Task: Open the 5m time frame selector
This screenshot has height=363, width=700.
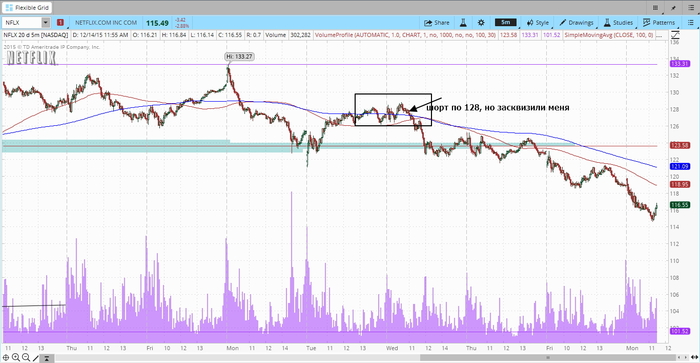Action: [x=505, y=22]
